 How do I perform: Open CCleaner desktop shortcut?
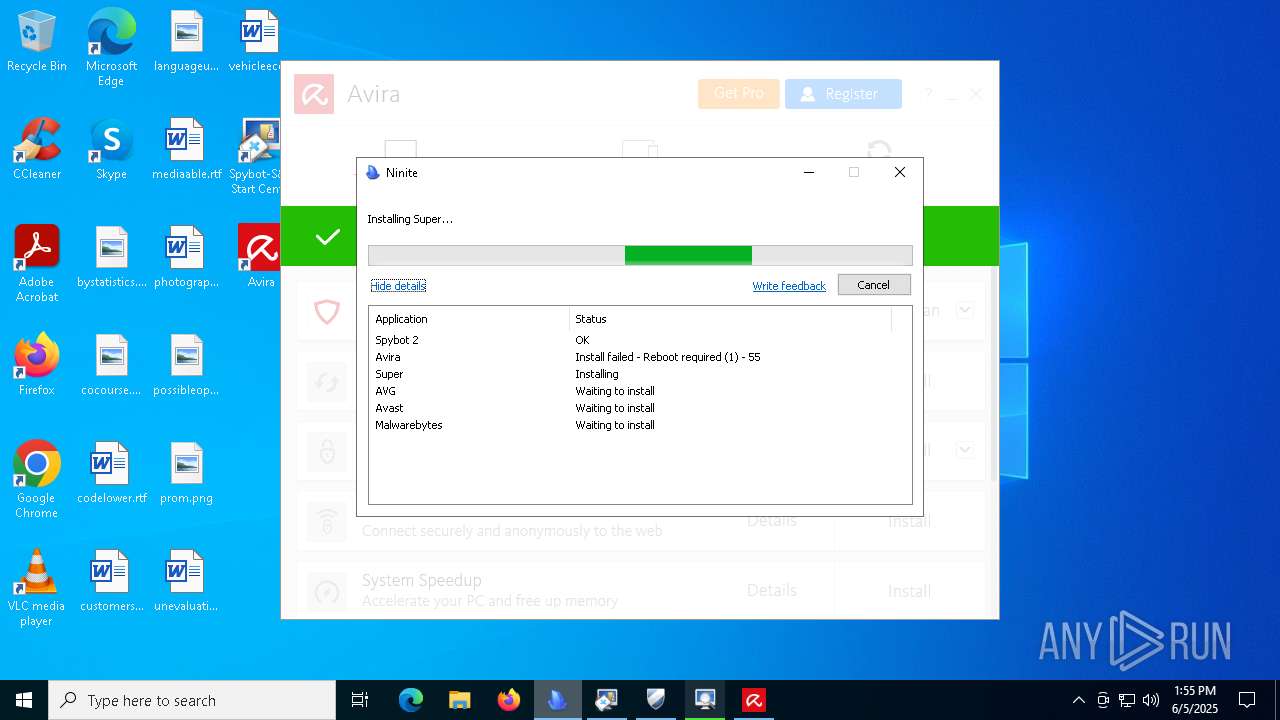coord(37,150)
